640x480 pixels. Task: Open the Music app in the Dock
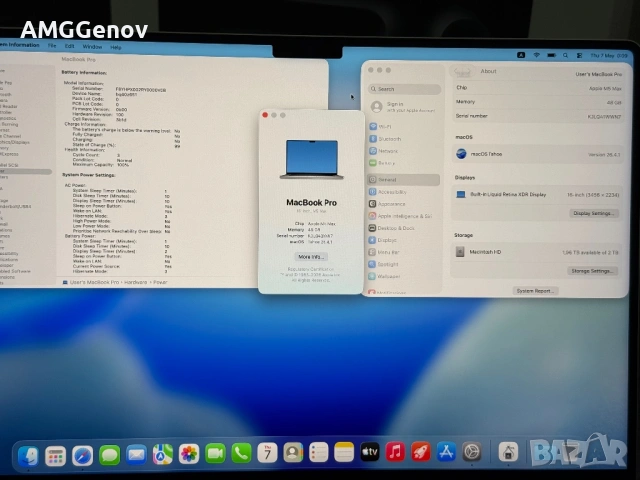(395, 452)
